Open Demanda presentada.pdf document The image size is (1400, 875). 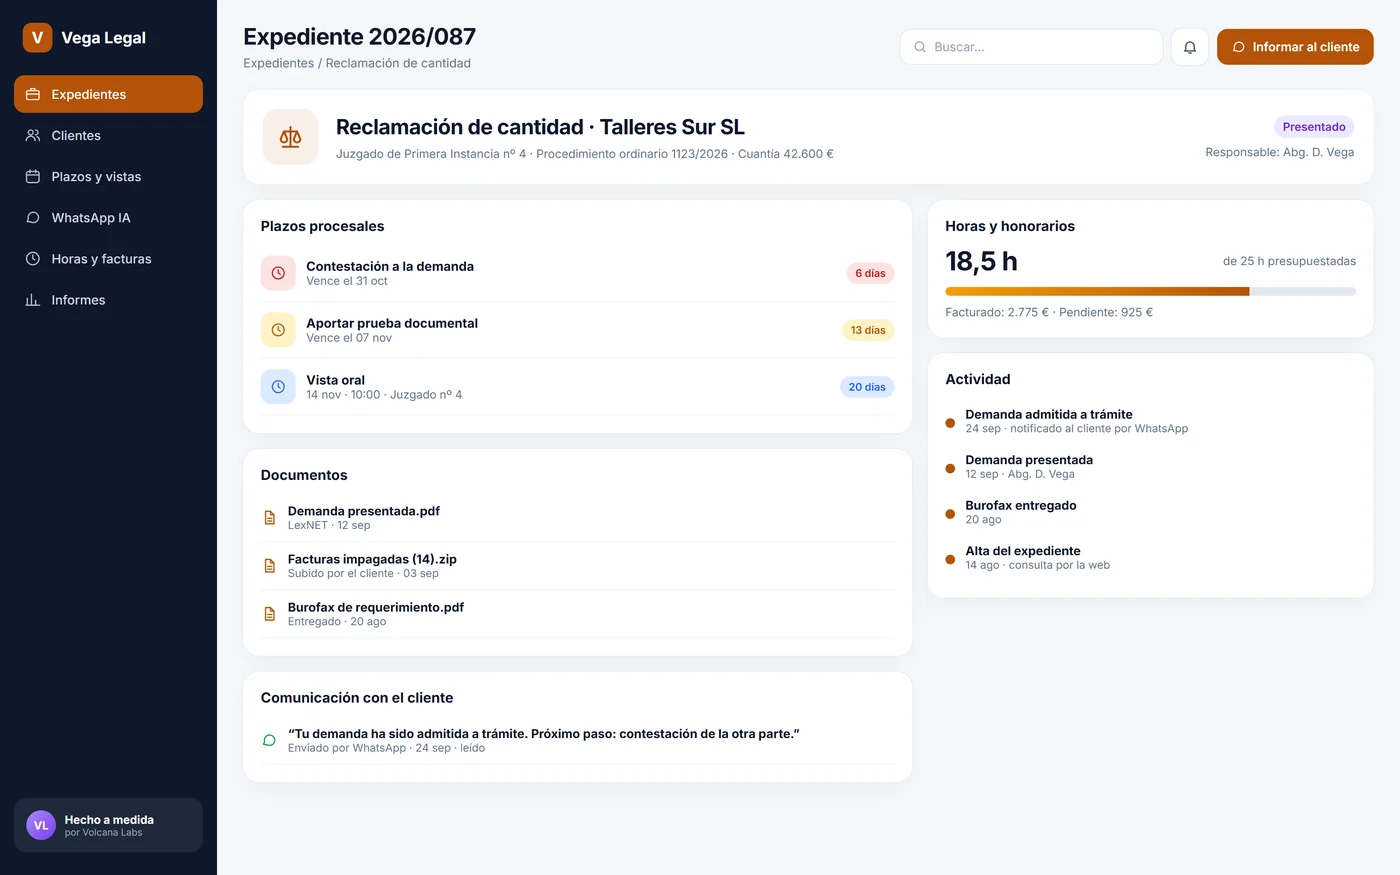[577, 518]
